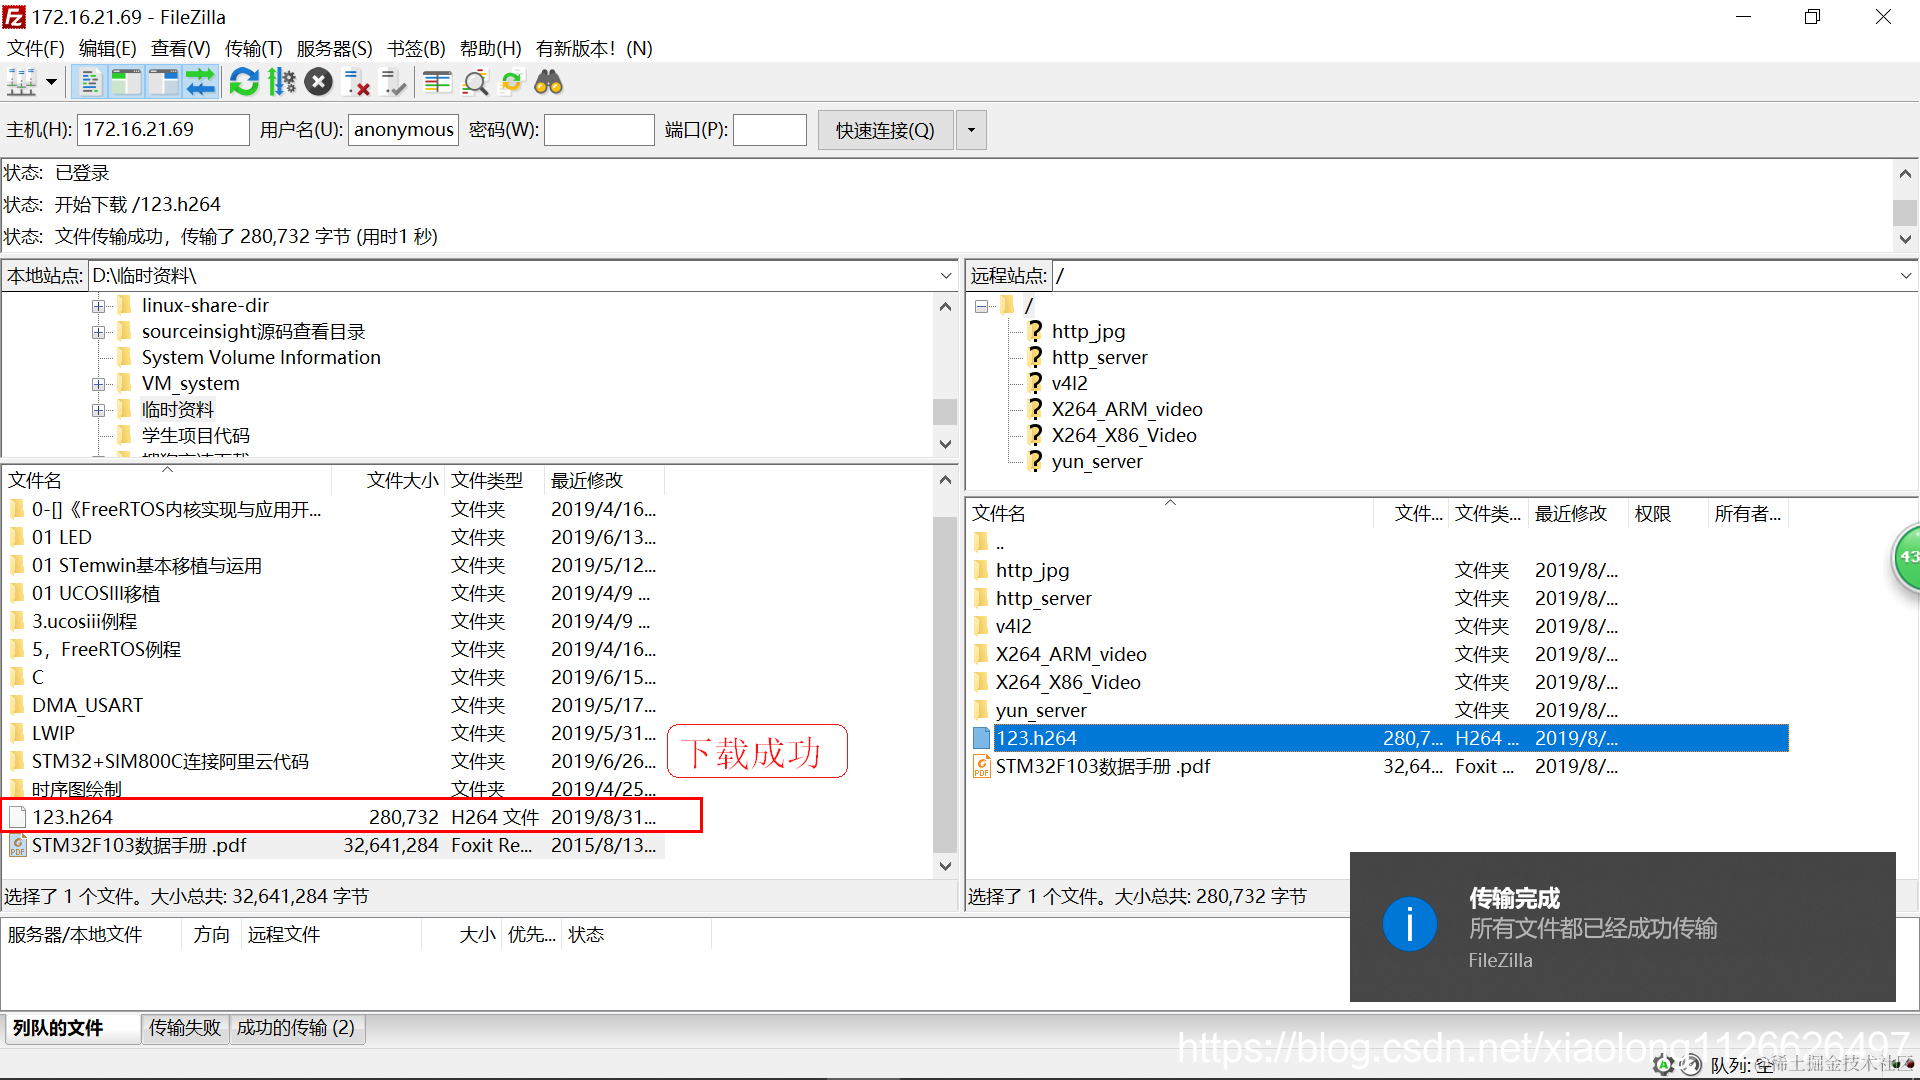Screen dimensions: 1920x1080
Task: Click into the 密码(W) password field
Action: [599, 130]
